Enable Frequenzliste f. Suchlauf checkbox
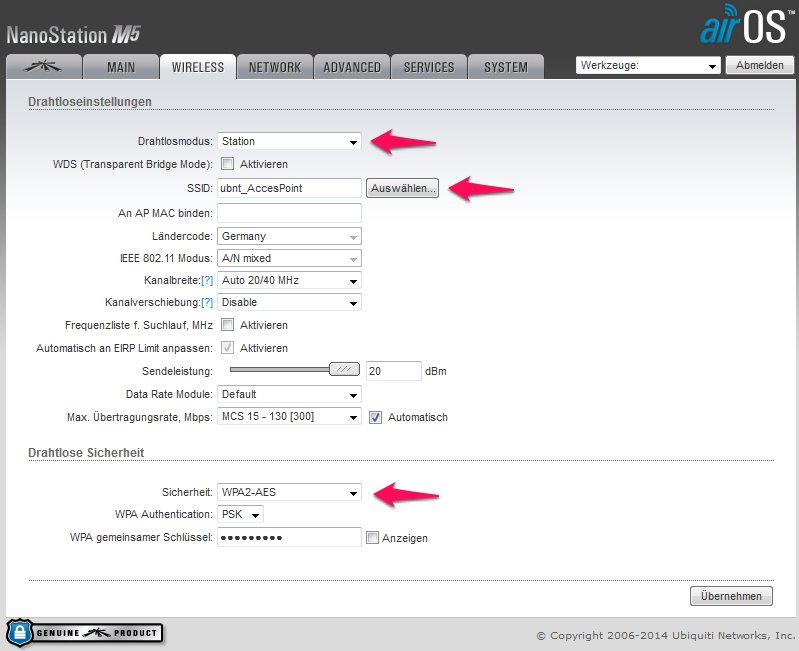This screenshot has height=651, width=799. [x=227, y=324]
